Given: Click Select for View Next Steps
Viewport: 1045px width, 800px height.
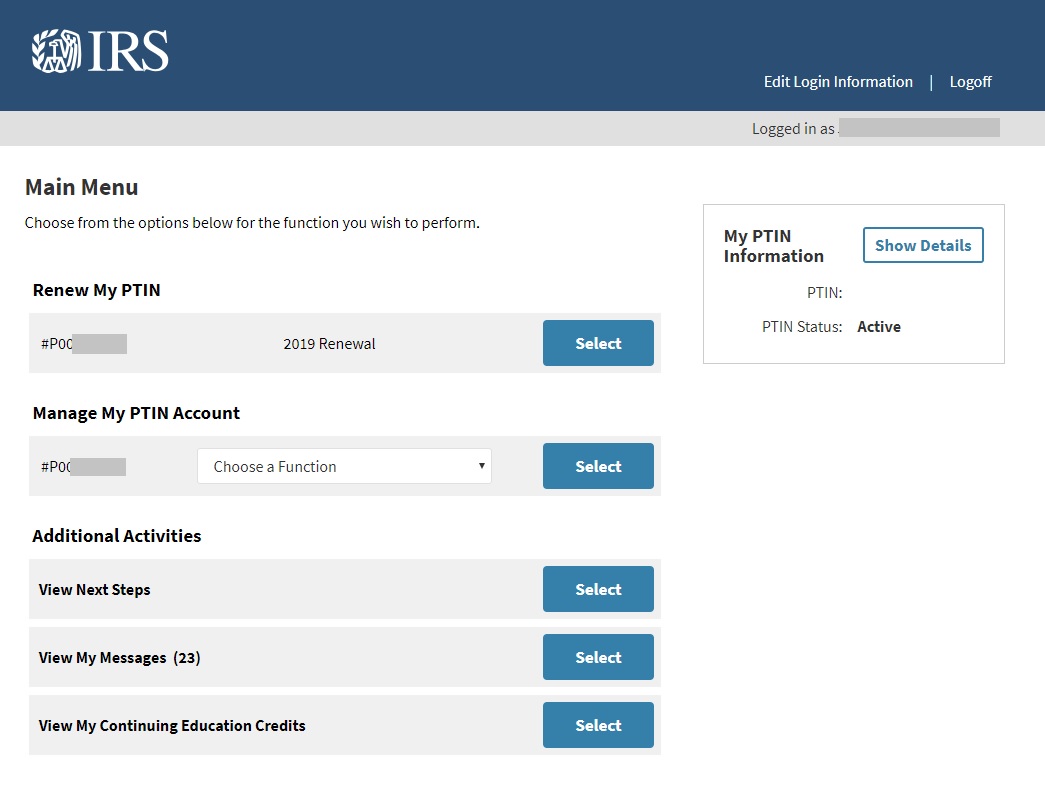Looking at the screenshot, I should pos(598,589).
